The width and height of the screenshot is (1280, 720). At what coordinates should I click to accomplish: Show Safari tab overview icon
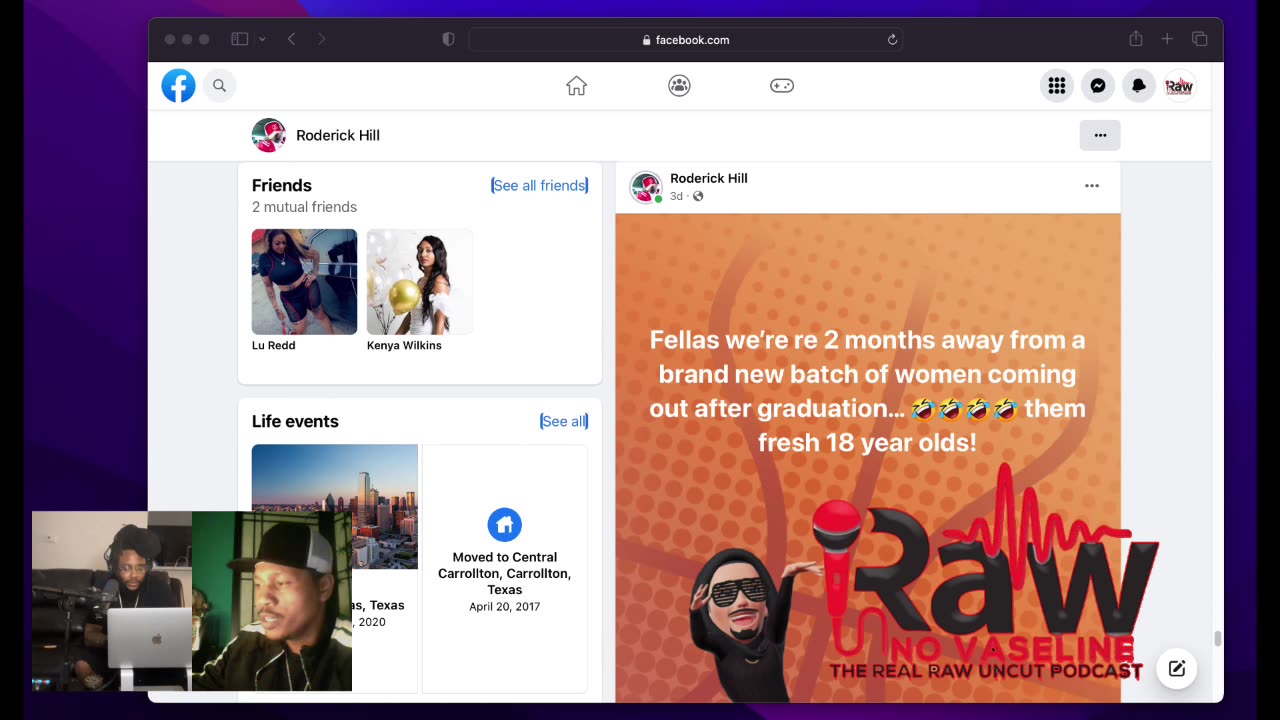pos(1199,39)
